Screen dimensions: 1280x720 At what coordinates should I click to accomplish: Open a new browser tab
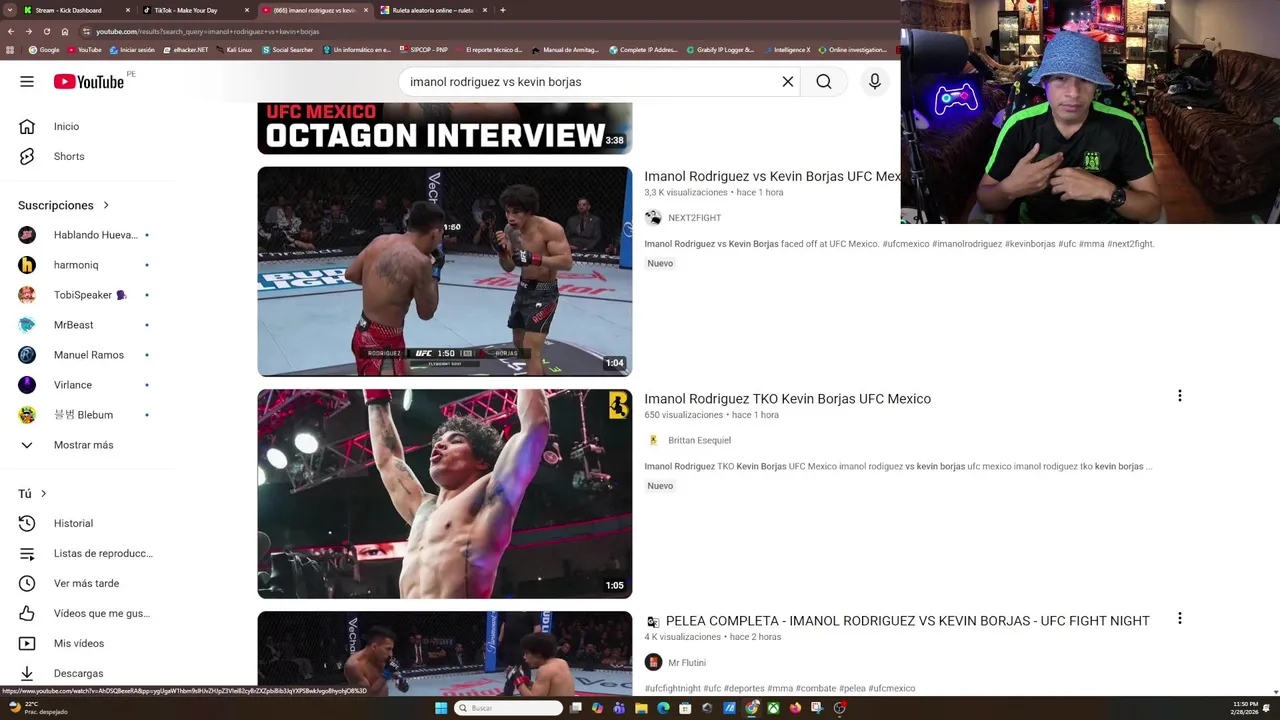click(502, 10)
